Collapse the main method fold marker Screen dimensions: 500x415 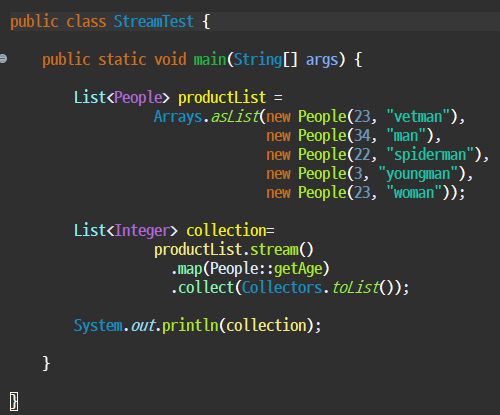click(3, 59)
